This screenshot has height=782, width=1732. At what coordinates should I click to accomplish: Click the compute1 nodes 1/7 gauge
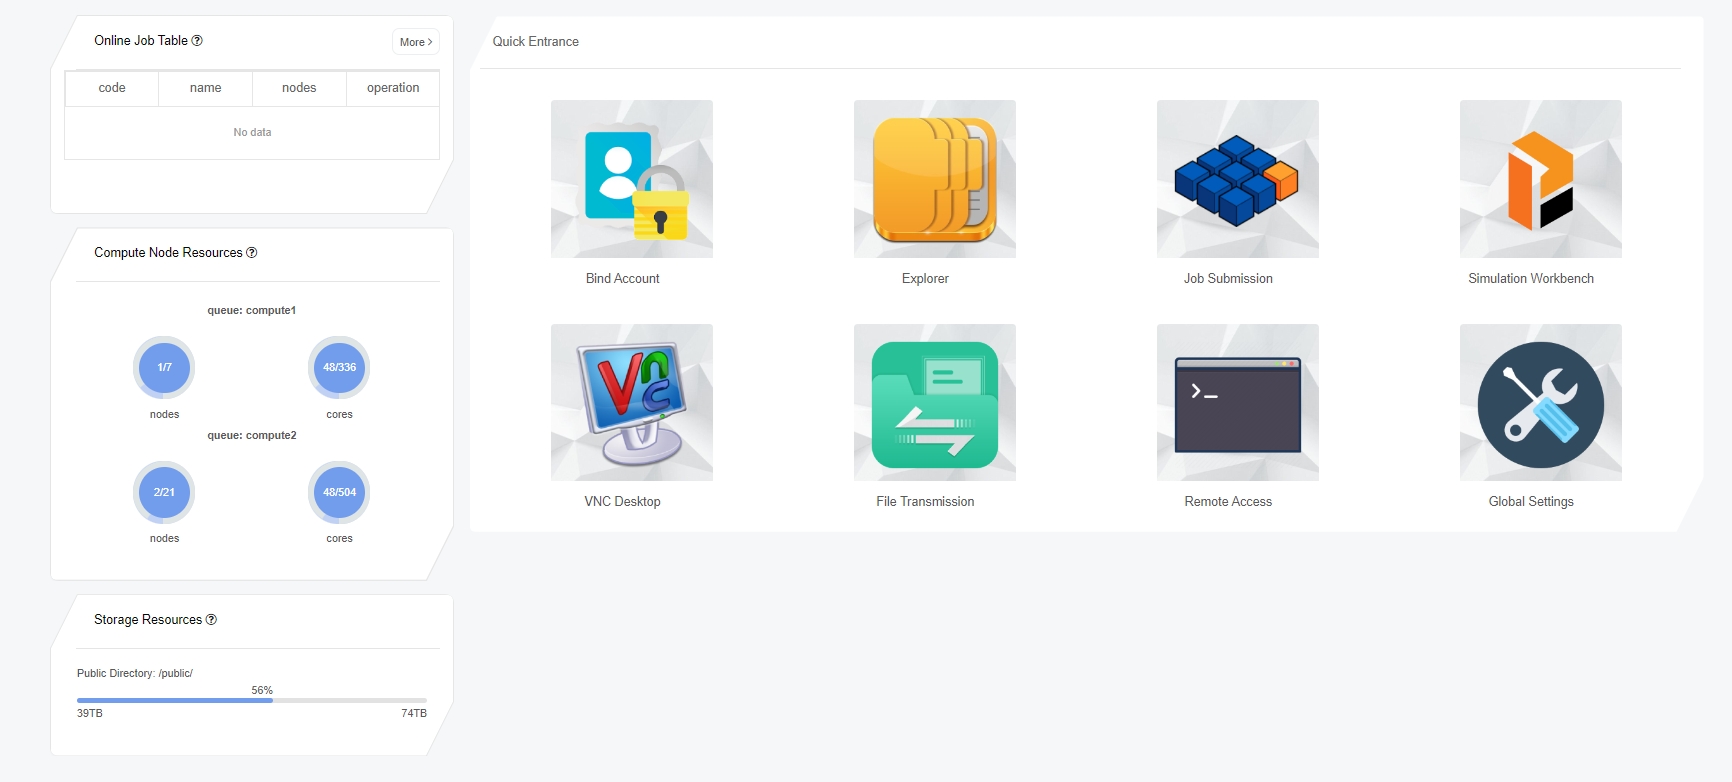click(x=164, y=367)
